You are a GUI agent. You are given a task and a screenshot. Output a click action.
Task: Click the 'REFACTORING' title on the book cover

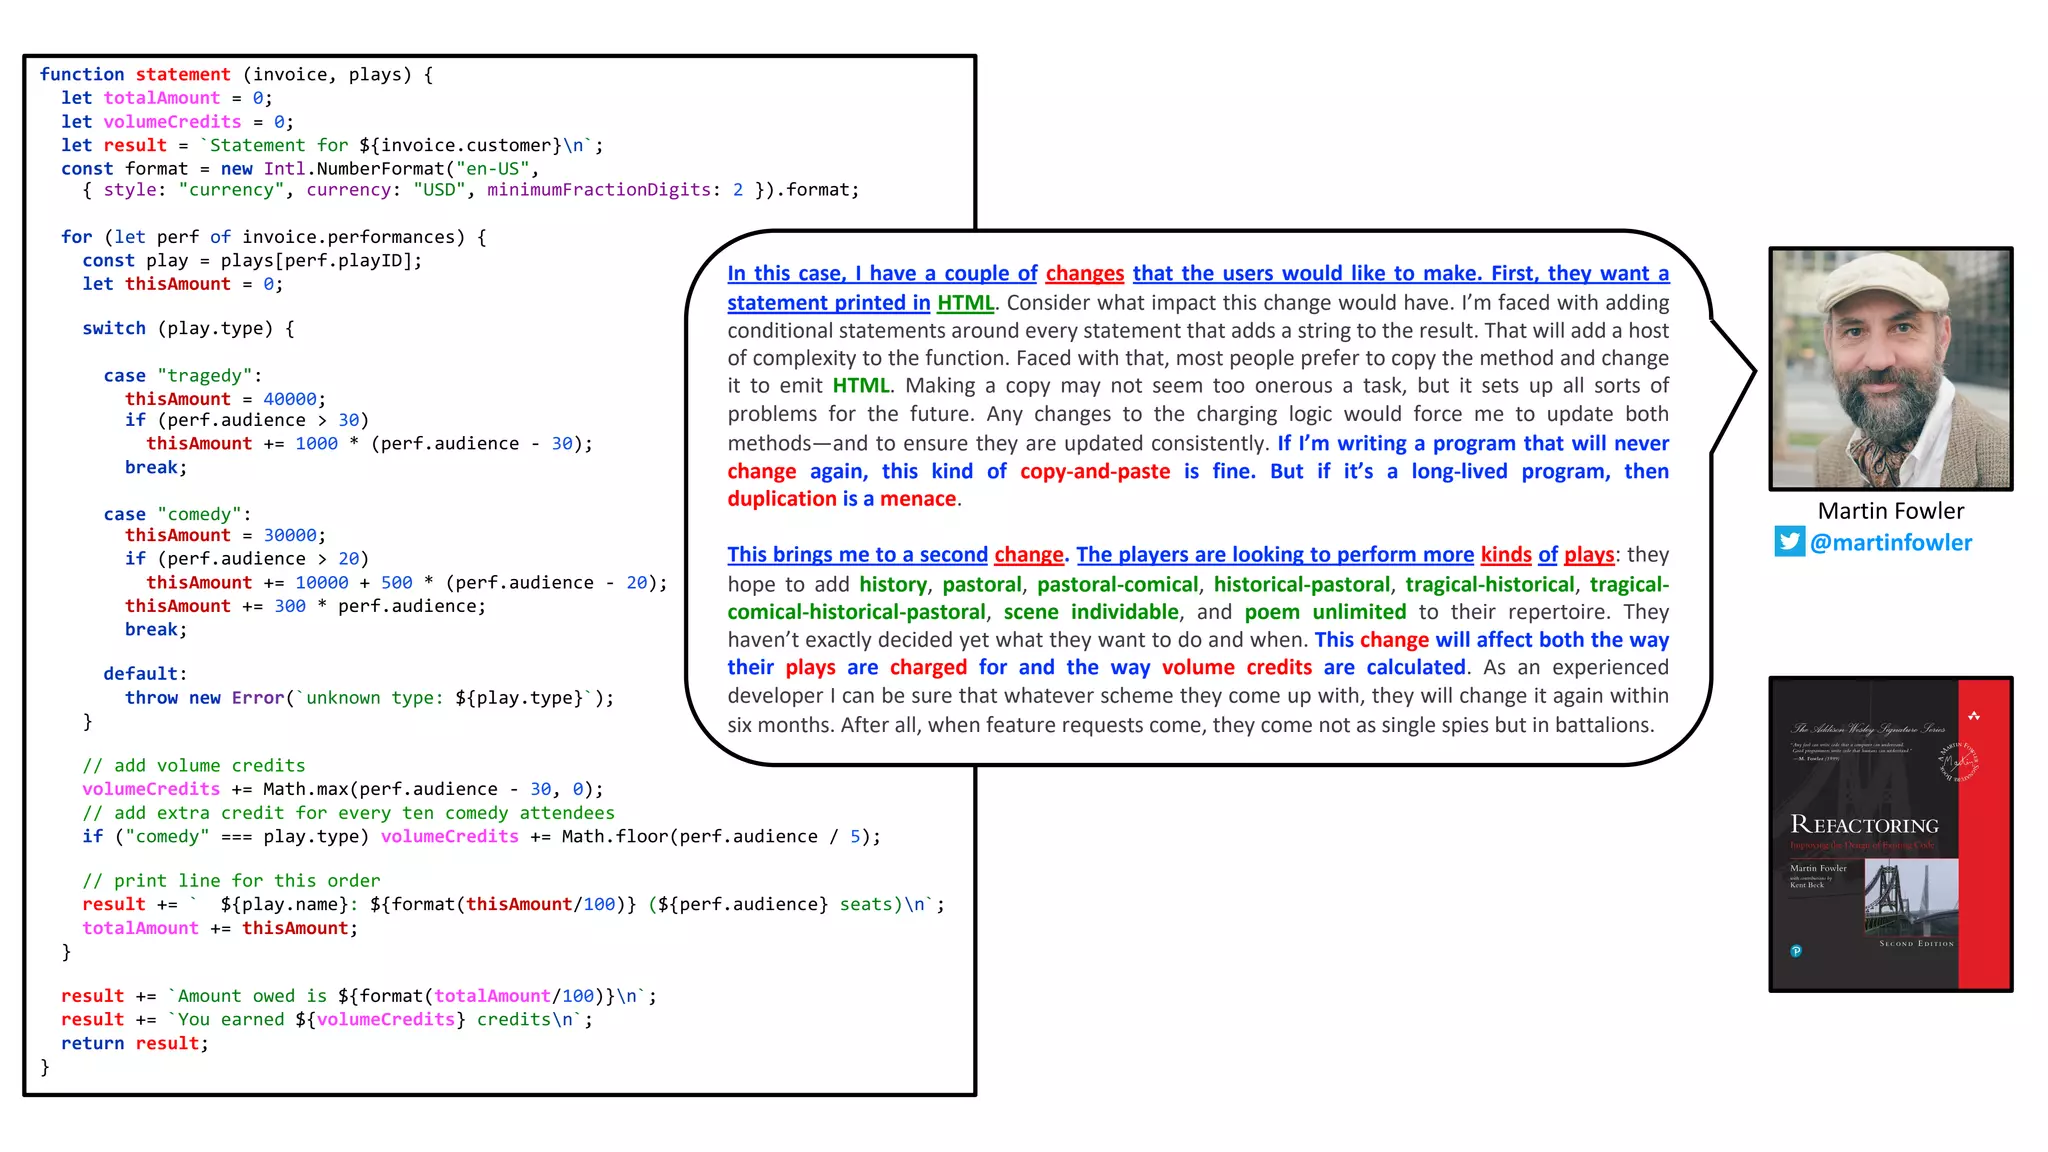point(1864,825)
